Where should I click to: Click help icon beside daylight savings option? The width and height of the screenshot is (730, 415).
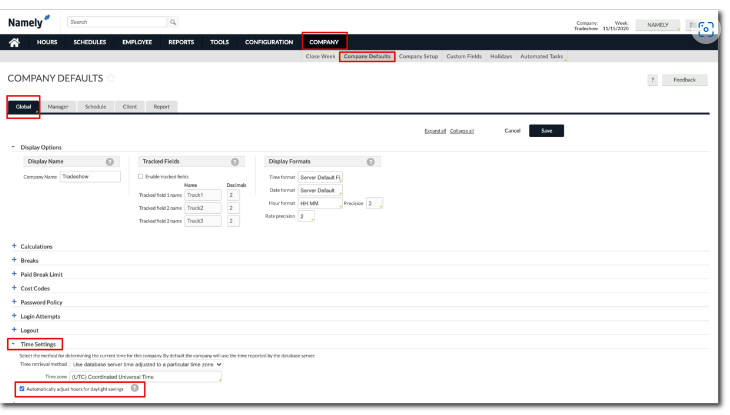[x=133, y=388]
